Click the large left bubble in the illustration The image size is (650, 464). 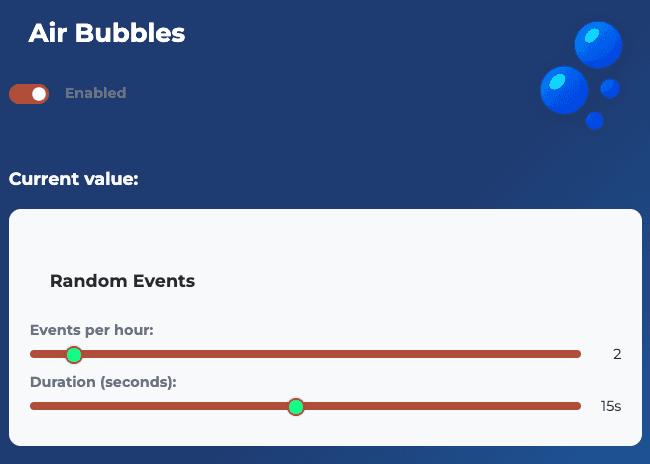tap(564, 90)
